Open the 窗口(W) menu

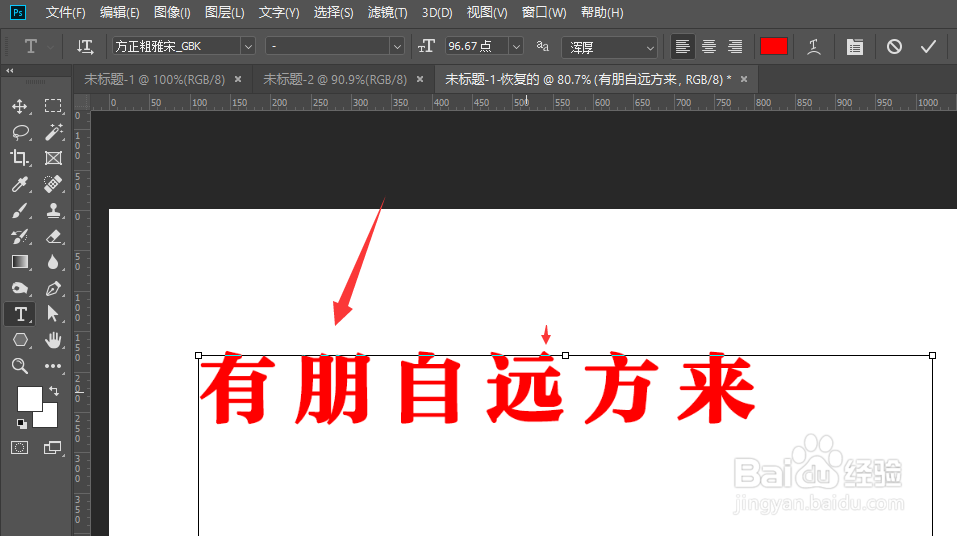[x=544, y=12]
